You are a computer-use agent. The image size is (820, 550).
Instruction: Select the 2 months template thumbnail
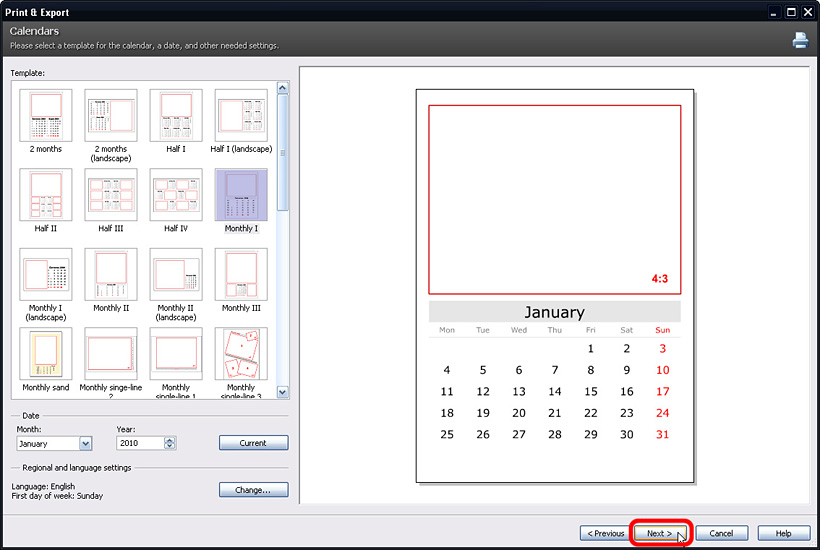[45, 116]
